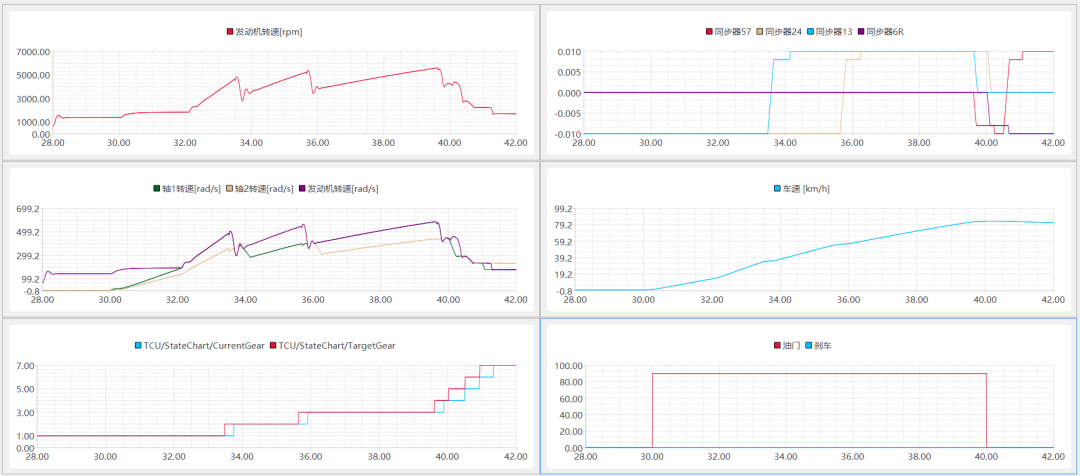Click the -0.010 y-axis value on the 同步器 chart
The image size is (1080, 476).
568,134
